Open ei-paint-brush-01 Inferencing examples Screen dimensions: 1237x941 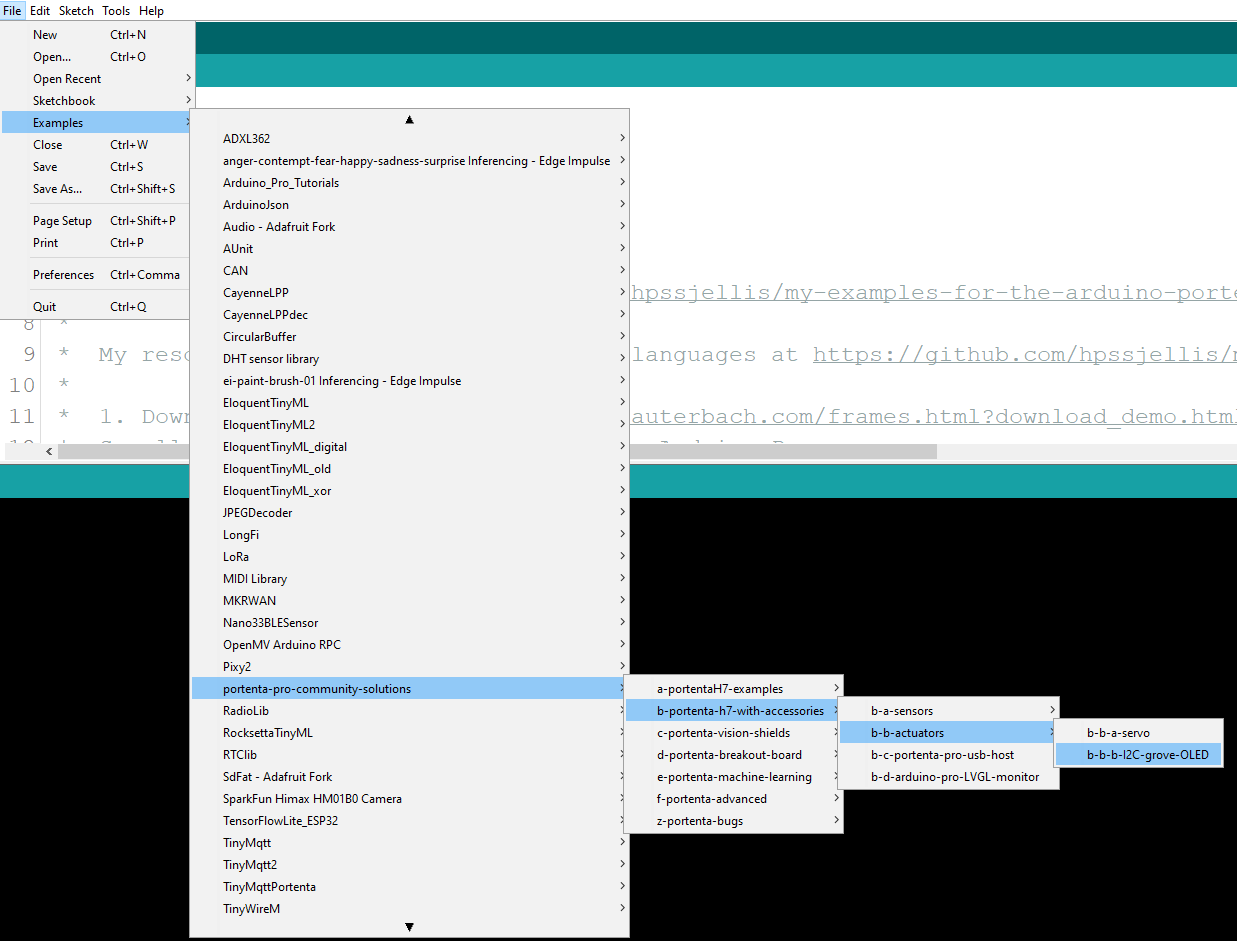[x=410, y=381]
